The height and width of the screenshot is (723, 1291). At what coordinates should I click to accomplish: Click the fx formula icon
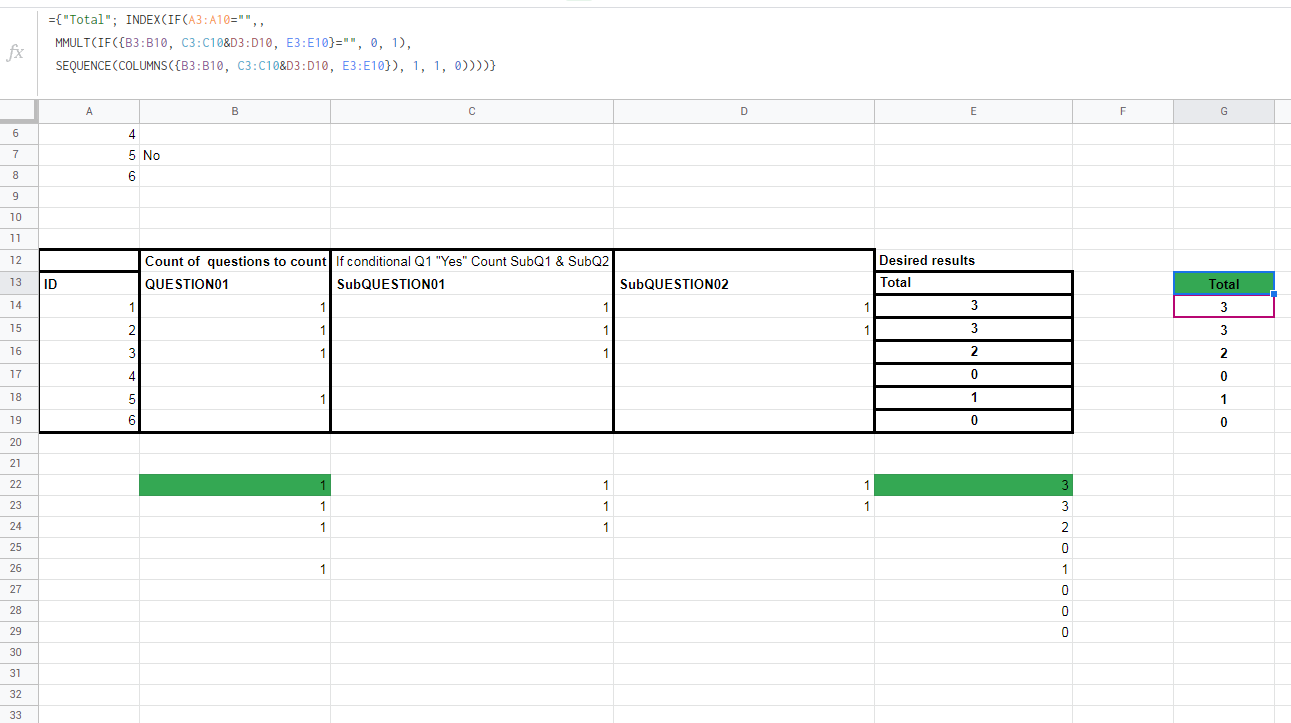point(15,53)
